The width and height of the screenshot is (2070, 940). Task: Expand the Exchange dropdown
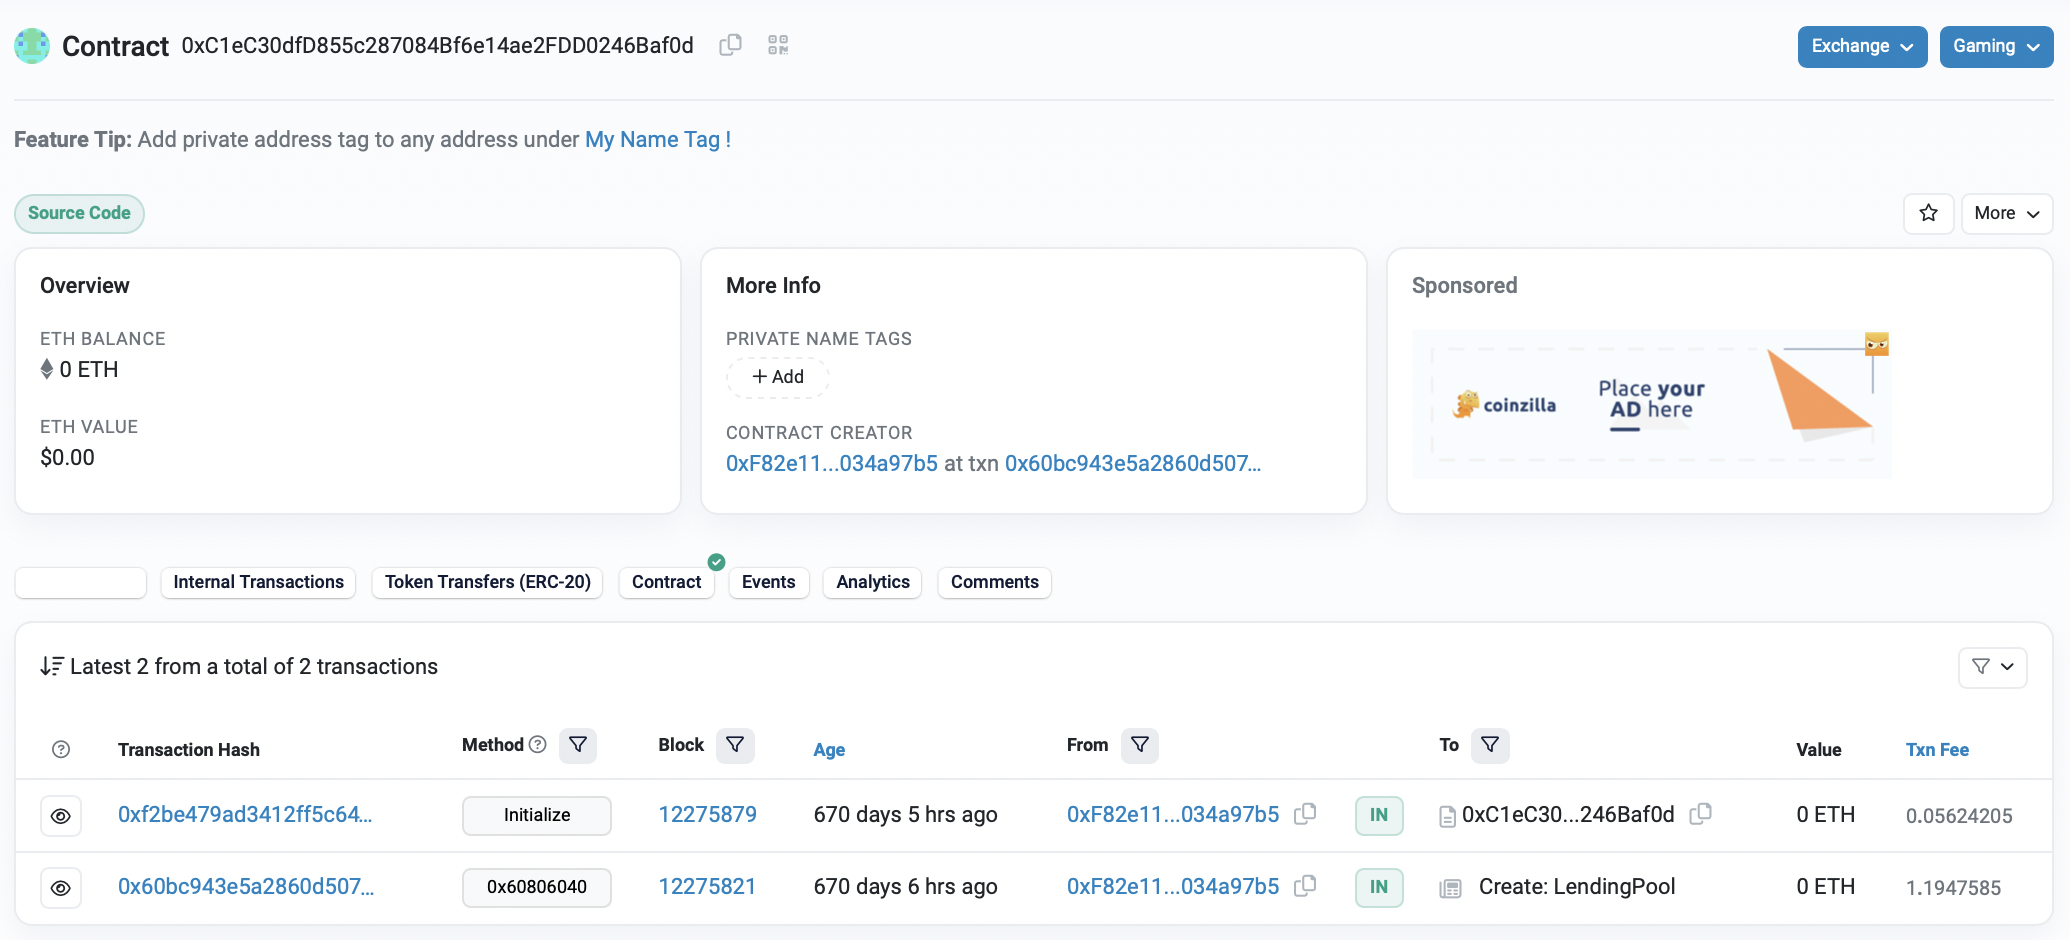pyautogui.click(x=1861, y=47)
